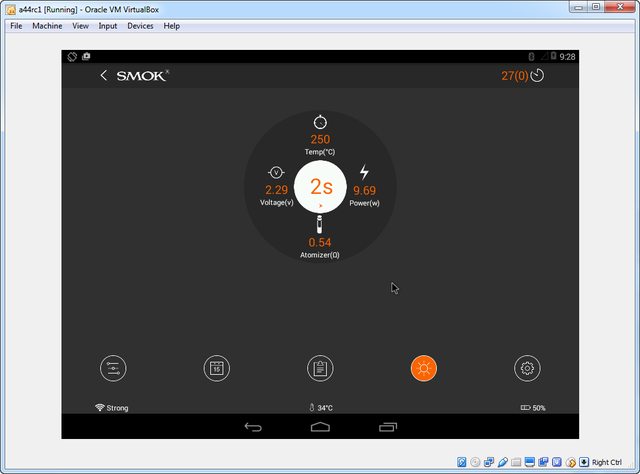Tap the temperature gauge icon above 250
The image size is (640, 474).
(x=320, y=122)
